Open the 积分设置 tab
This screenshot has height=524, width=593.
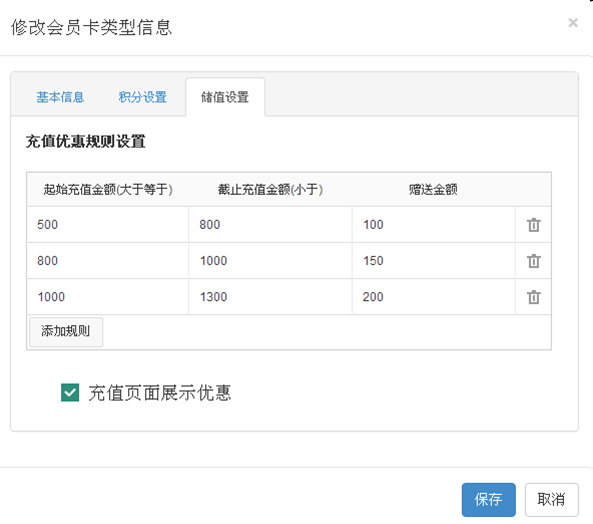(x=143, y=97)
